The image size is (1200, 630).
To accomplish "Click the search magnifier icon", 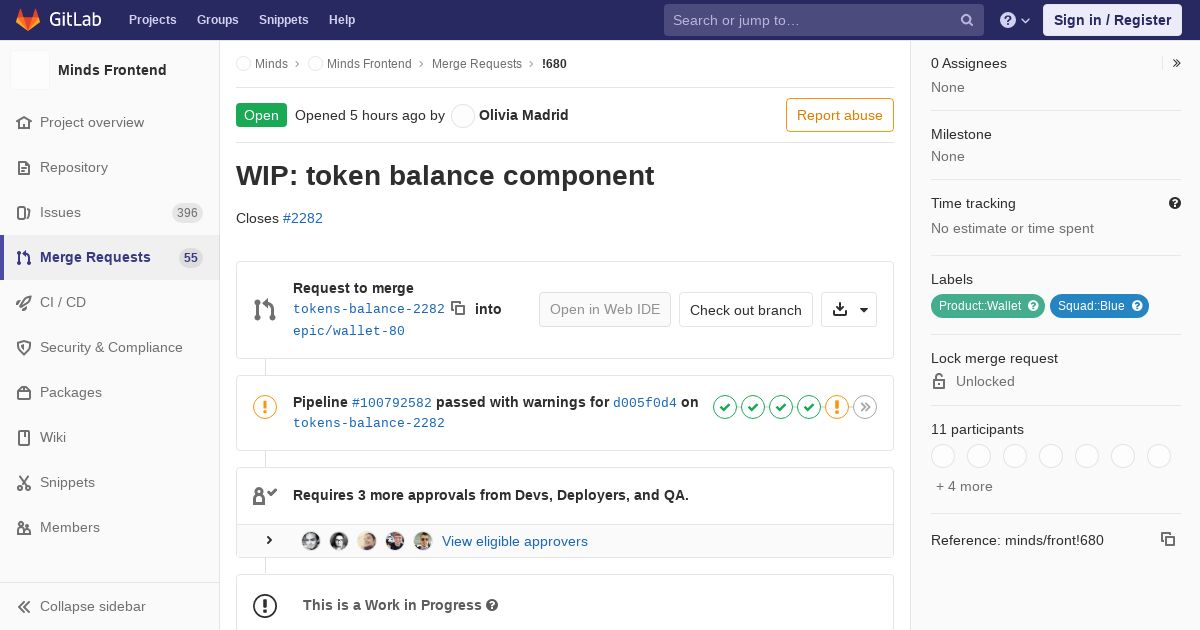I will (x=967, y=20).
